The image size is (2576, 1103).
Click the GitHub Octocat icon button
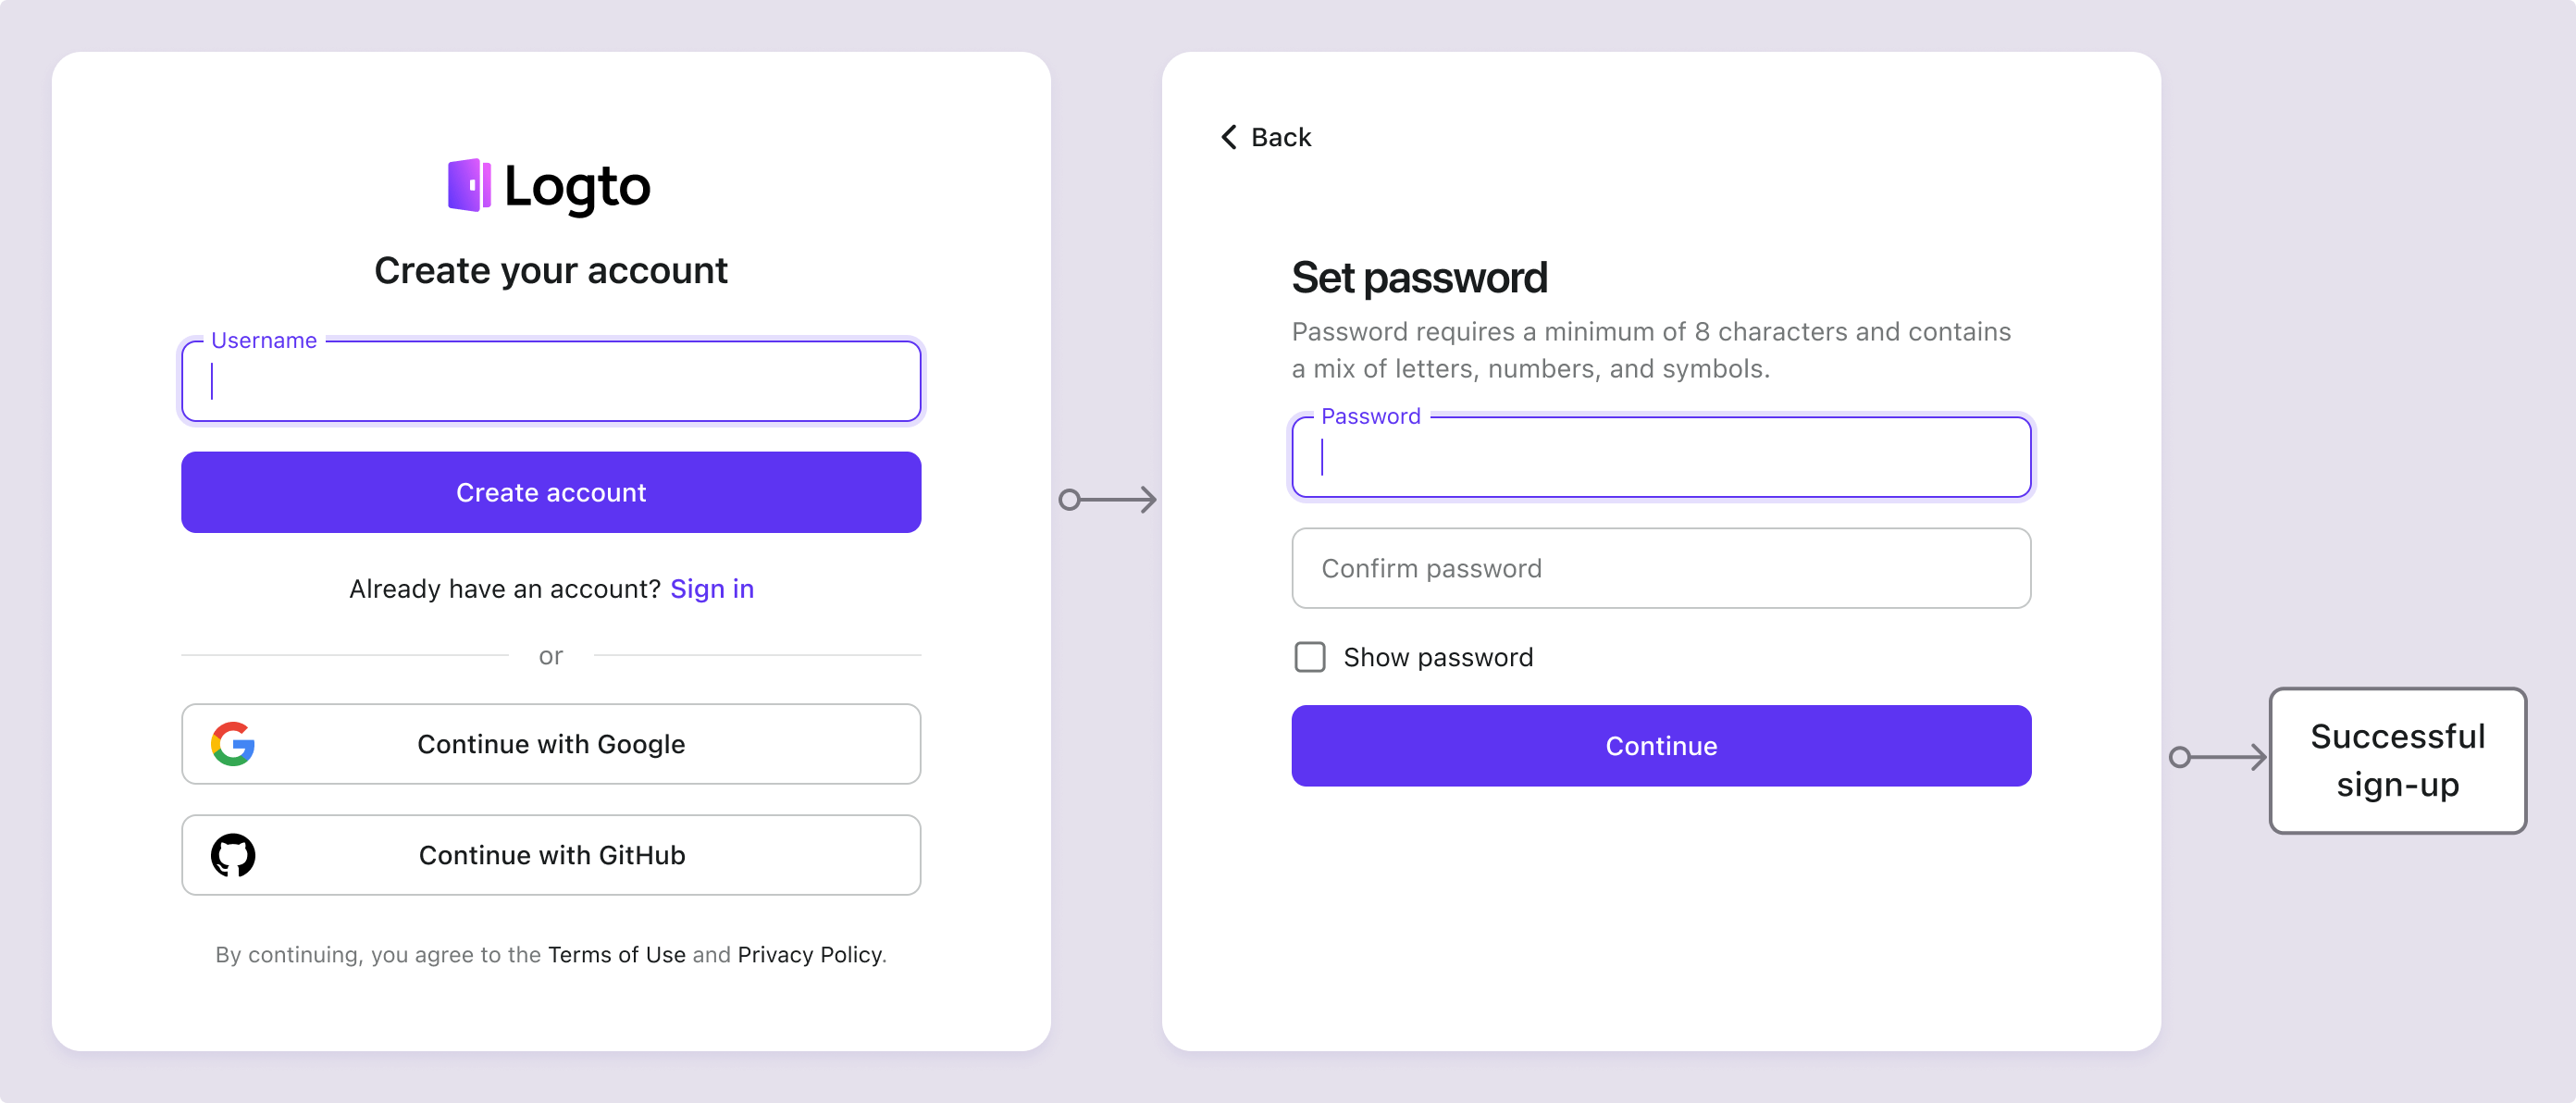230,855
